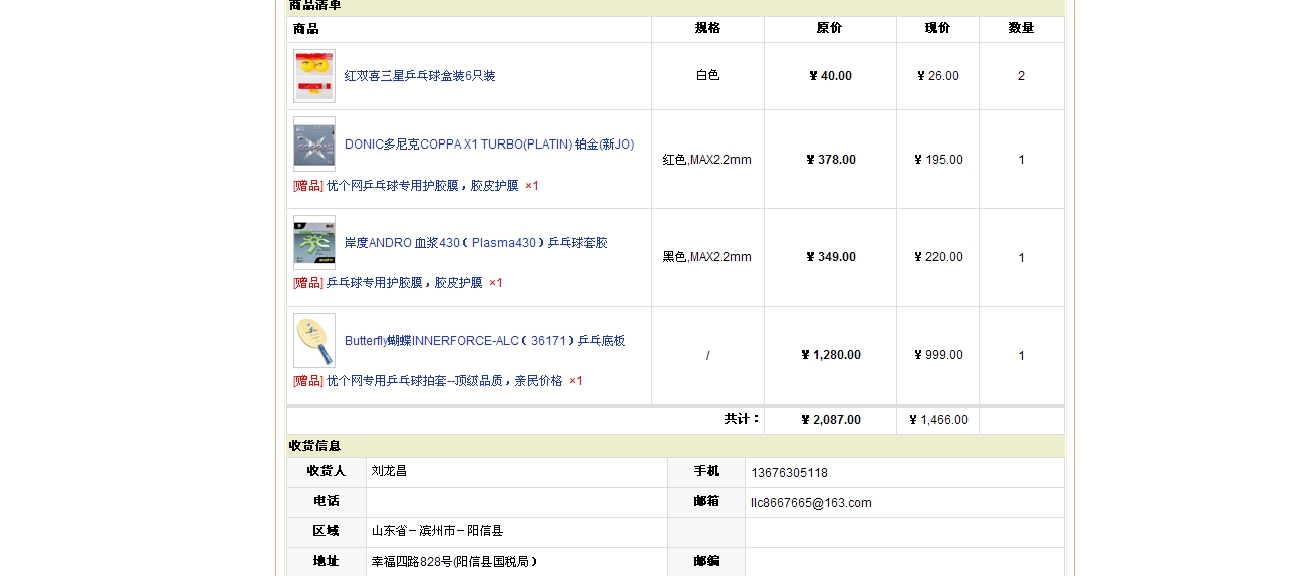Select the recipient name 刘龙昌
Screen dimensions: 1291x576
389,471
